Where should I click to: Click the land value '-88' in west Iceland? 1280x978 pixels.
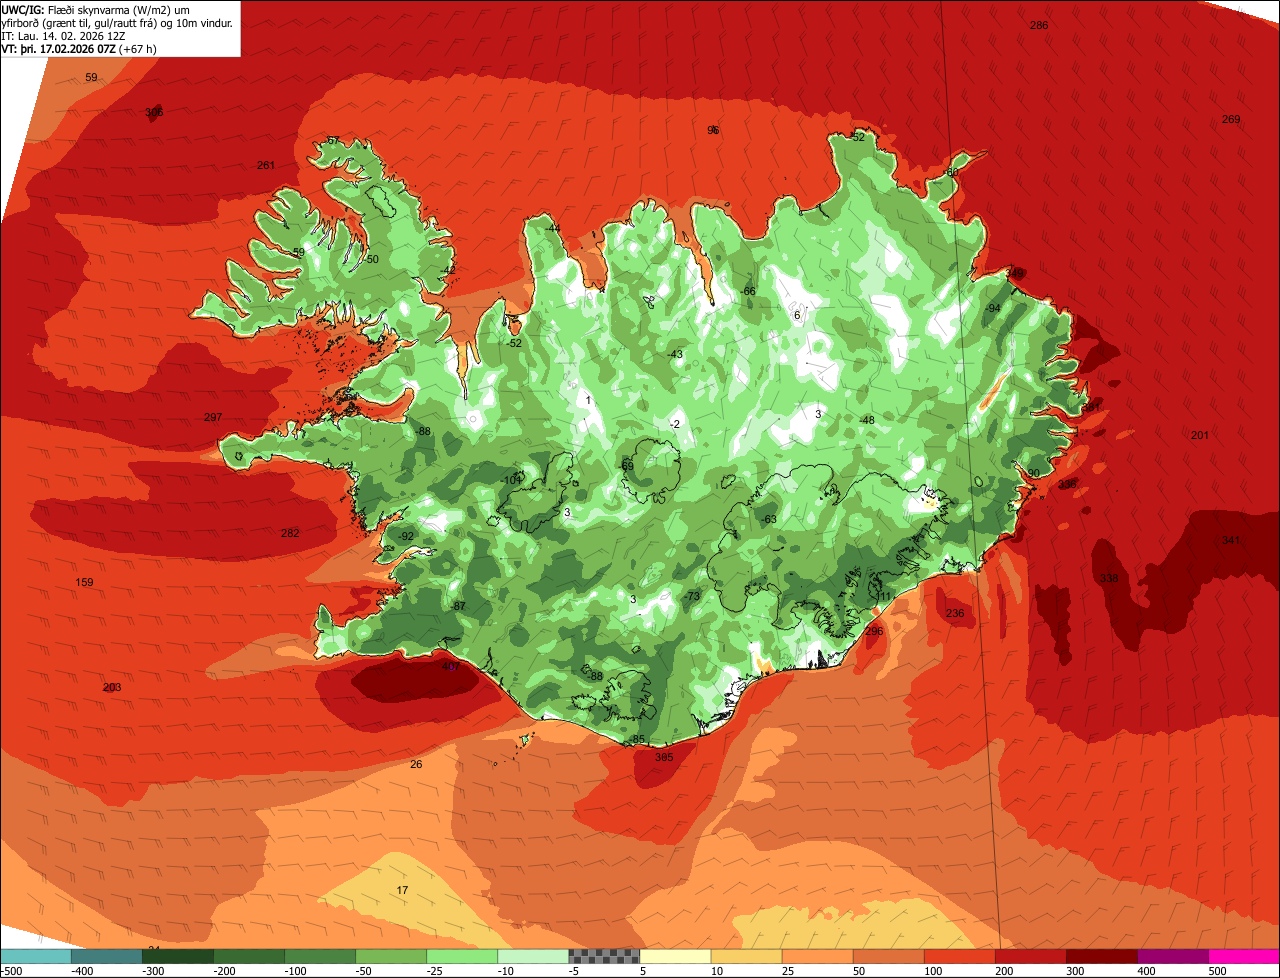pos(424,431)
